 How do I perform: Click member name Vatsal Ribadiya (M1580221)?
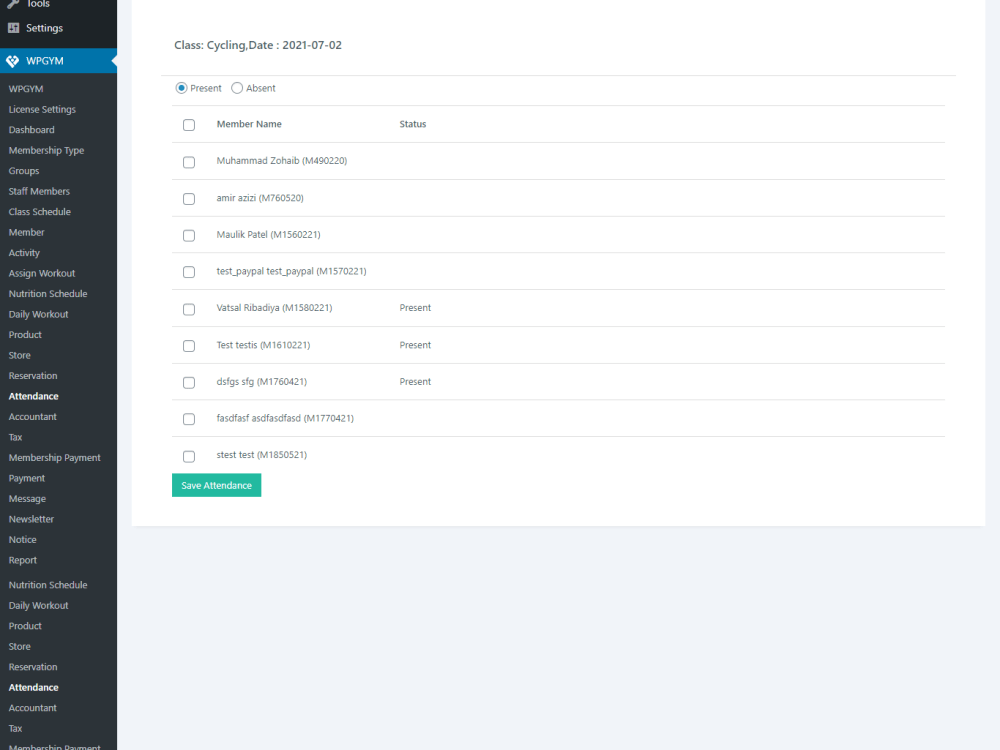pos(274,307)
